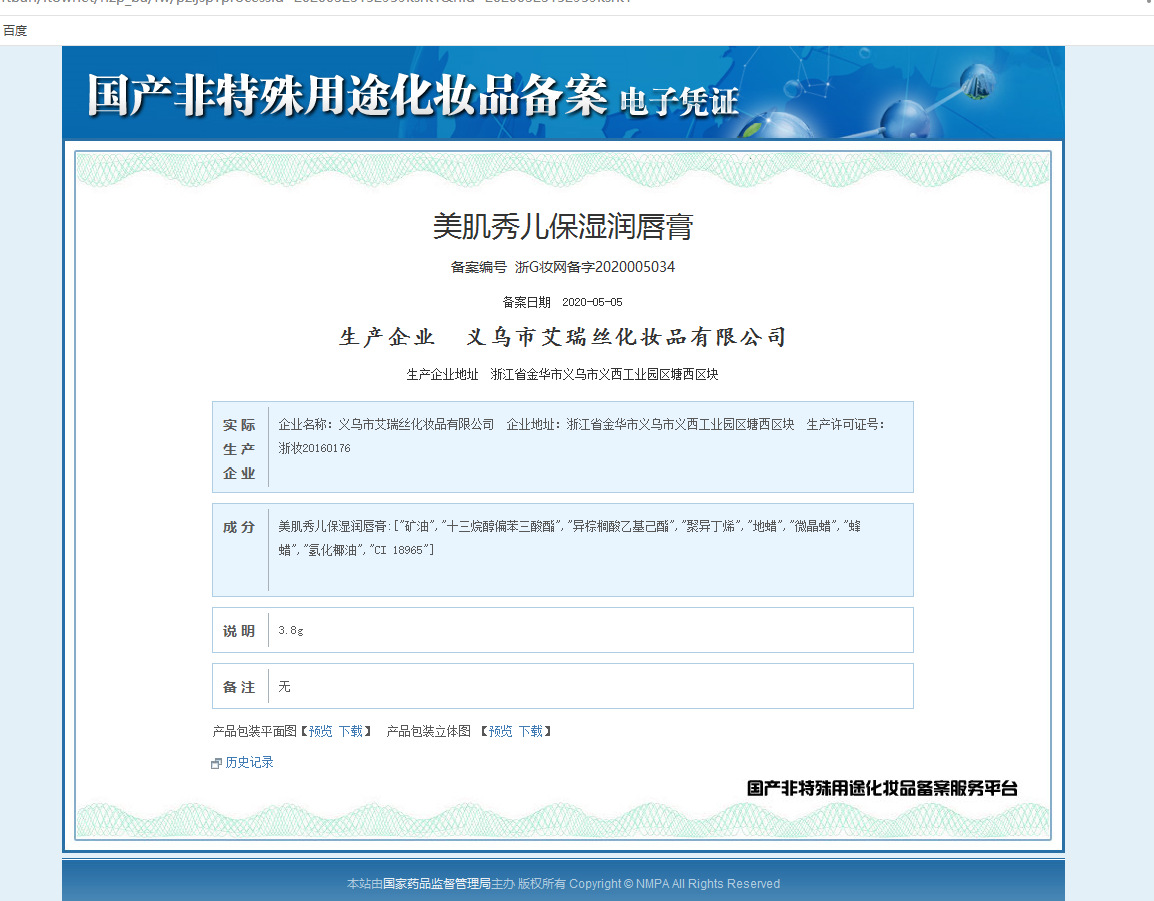The height and width of the screenshot is (901, 1154).
Task: Click the 实际生产企业 row label
Action: coord(239,448)
